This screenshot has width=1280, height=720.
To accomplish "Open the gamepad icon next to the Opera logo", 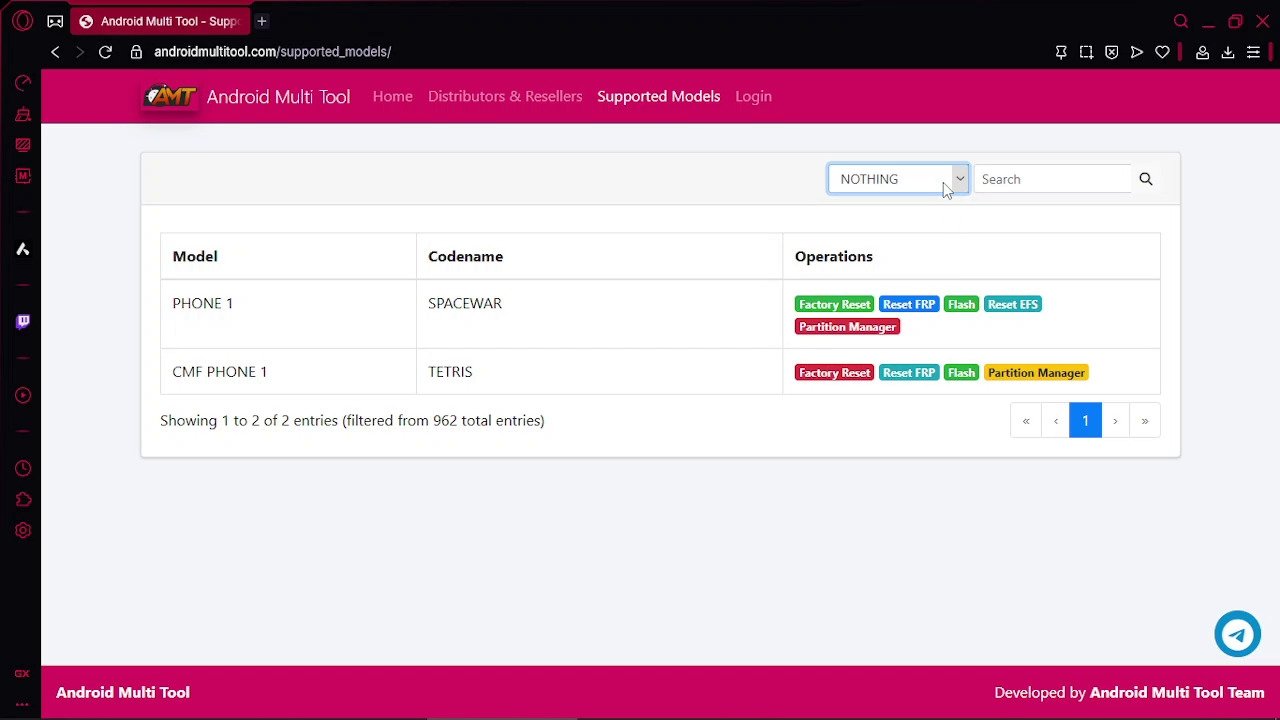I will pos(55,21).
